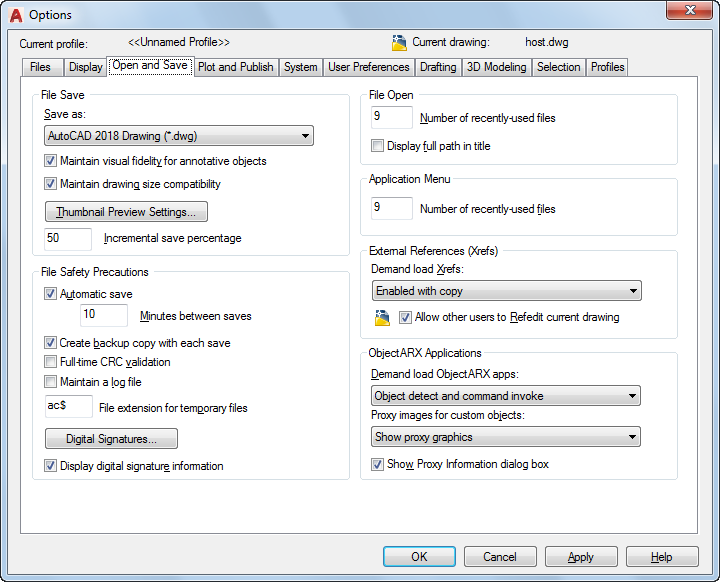The height and width of the screenshot is (582, 720).
Task: Click the Incremental save percentage field
Action: (68, 239)
